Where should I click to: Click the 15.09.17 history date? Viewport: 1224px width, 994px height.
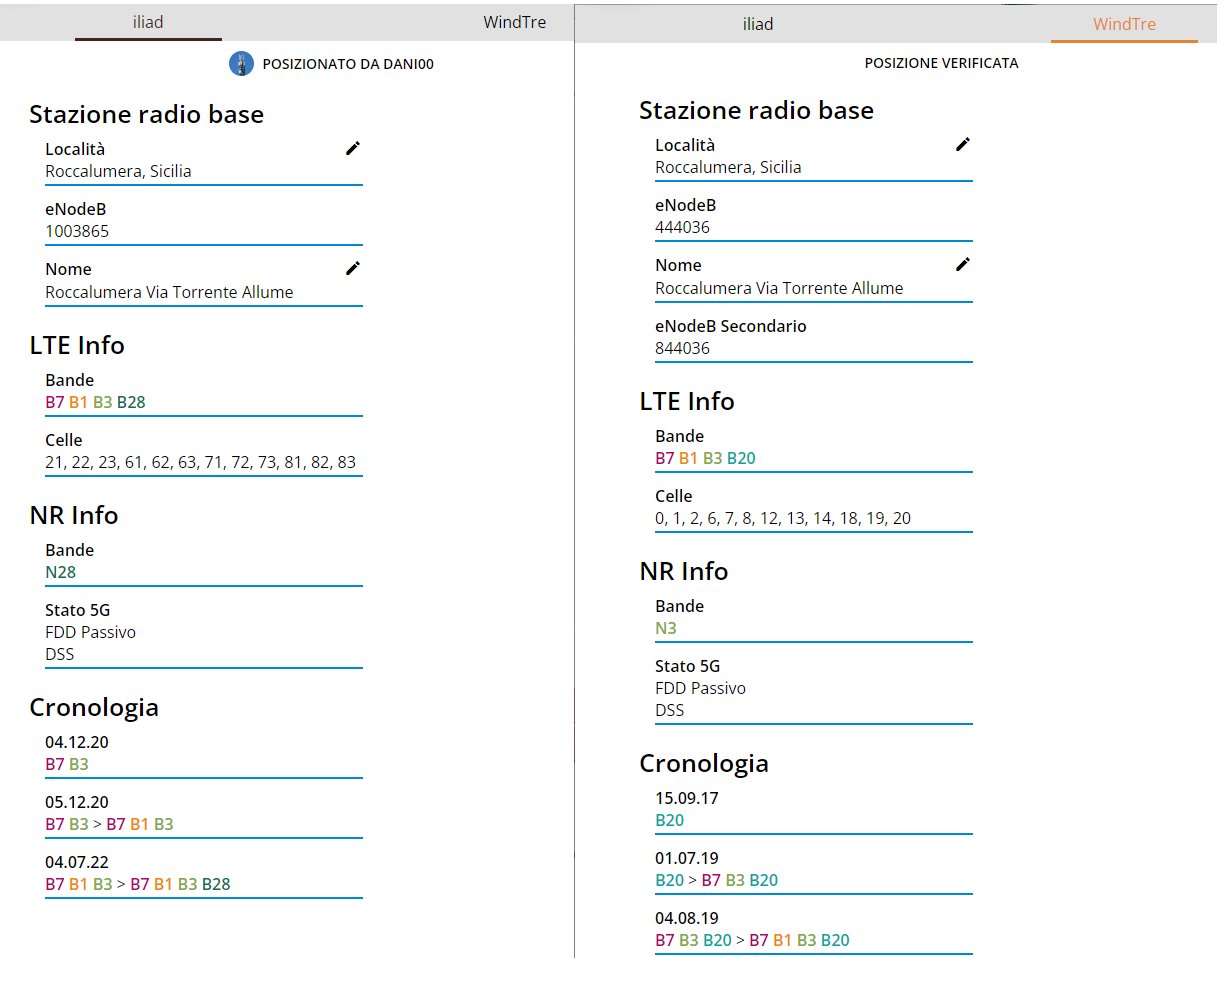click(x=687, y=798)
